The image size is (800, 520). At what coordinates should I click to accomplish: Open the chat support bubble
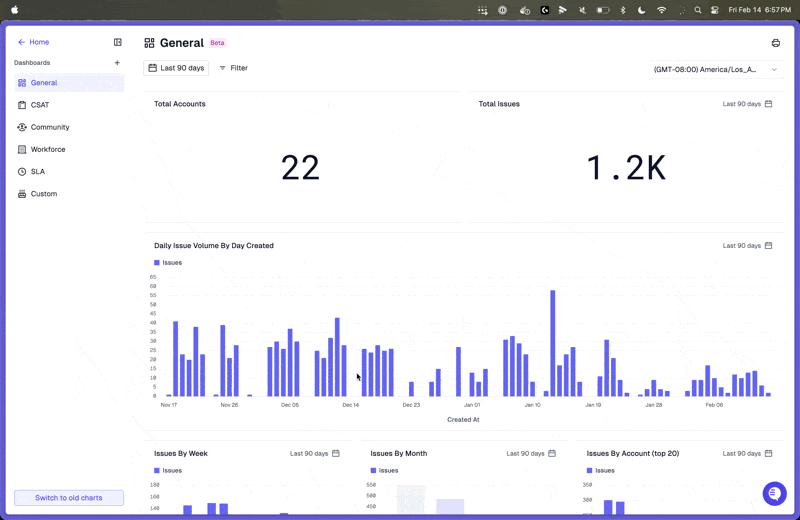[x=774, y=493]
